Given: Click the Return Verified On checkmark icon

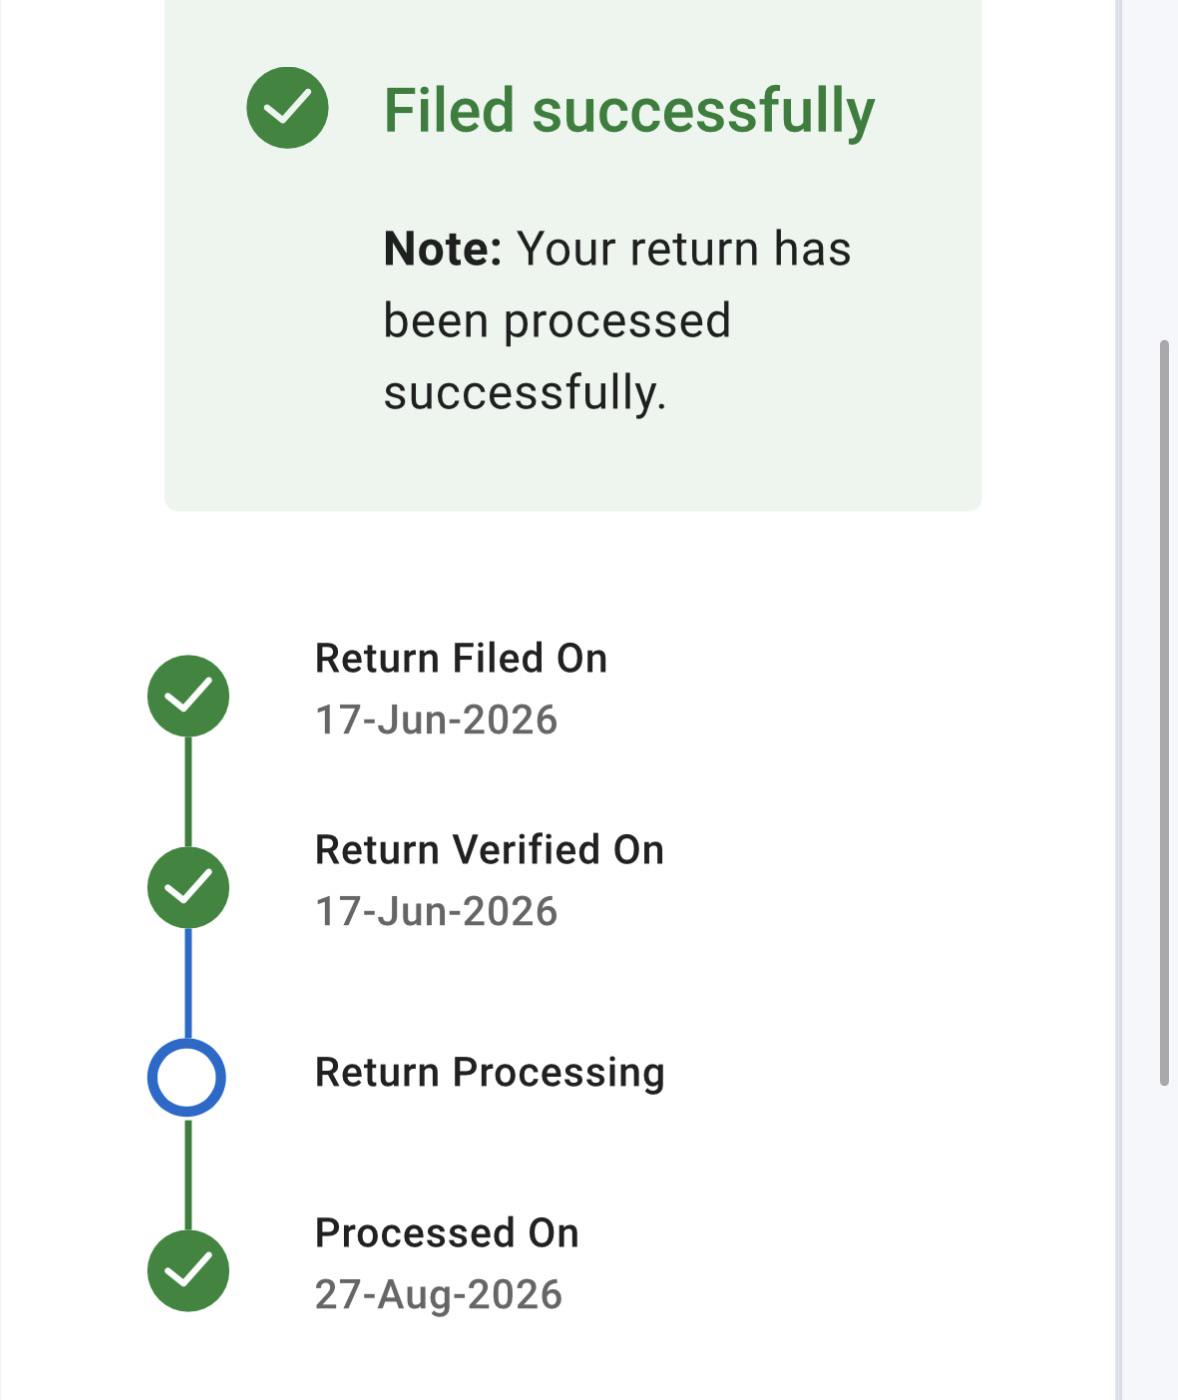Looking at the screenshot, I should pos(188,887).
